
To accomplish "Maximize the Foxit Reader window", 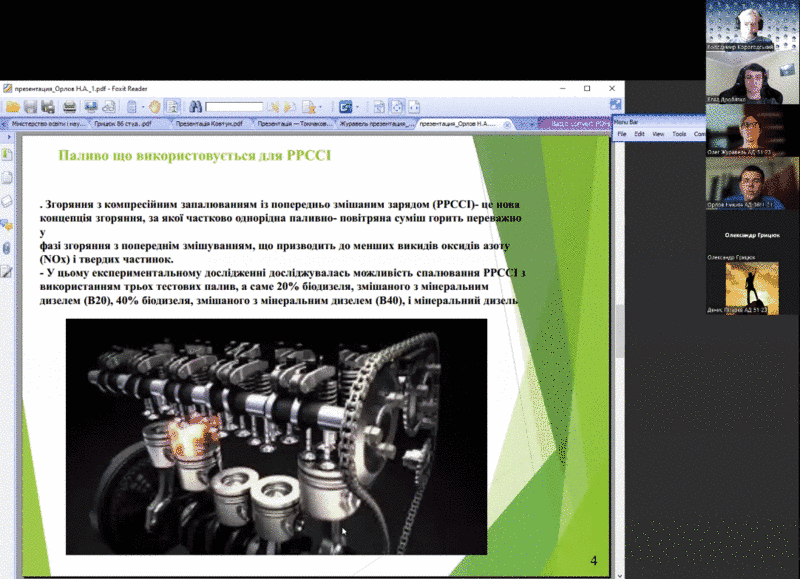I will coord(587,88).
